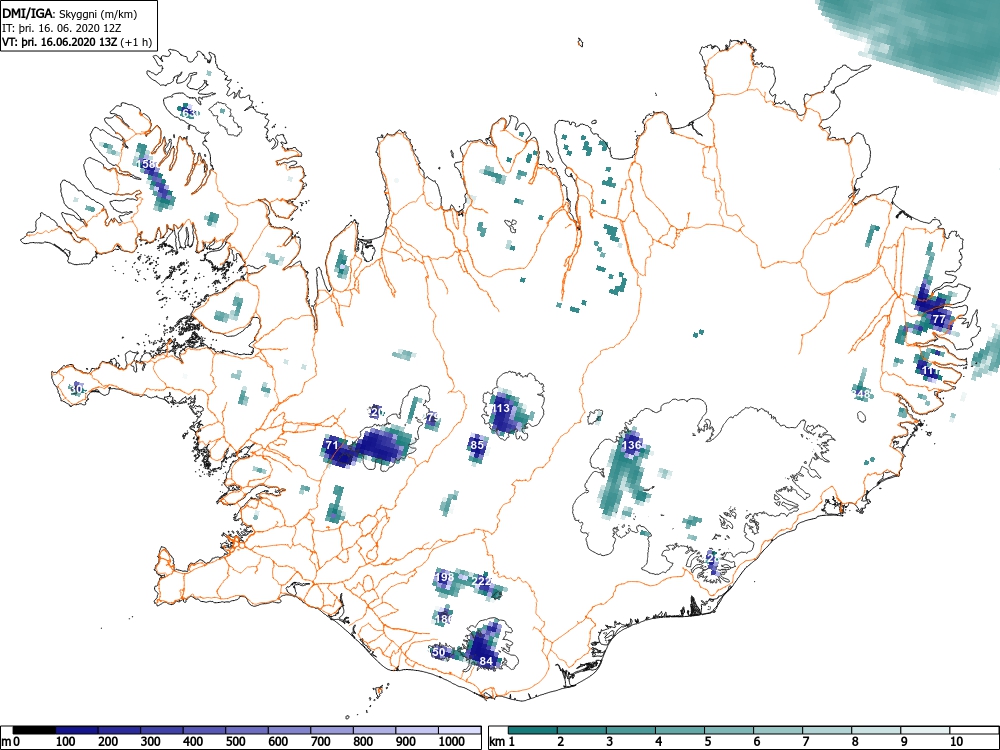Click the teal swatch between 4 and 5 km

(680, 730)
